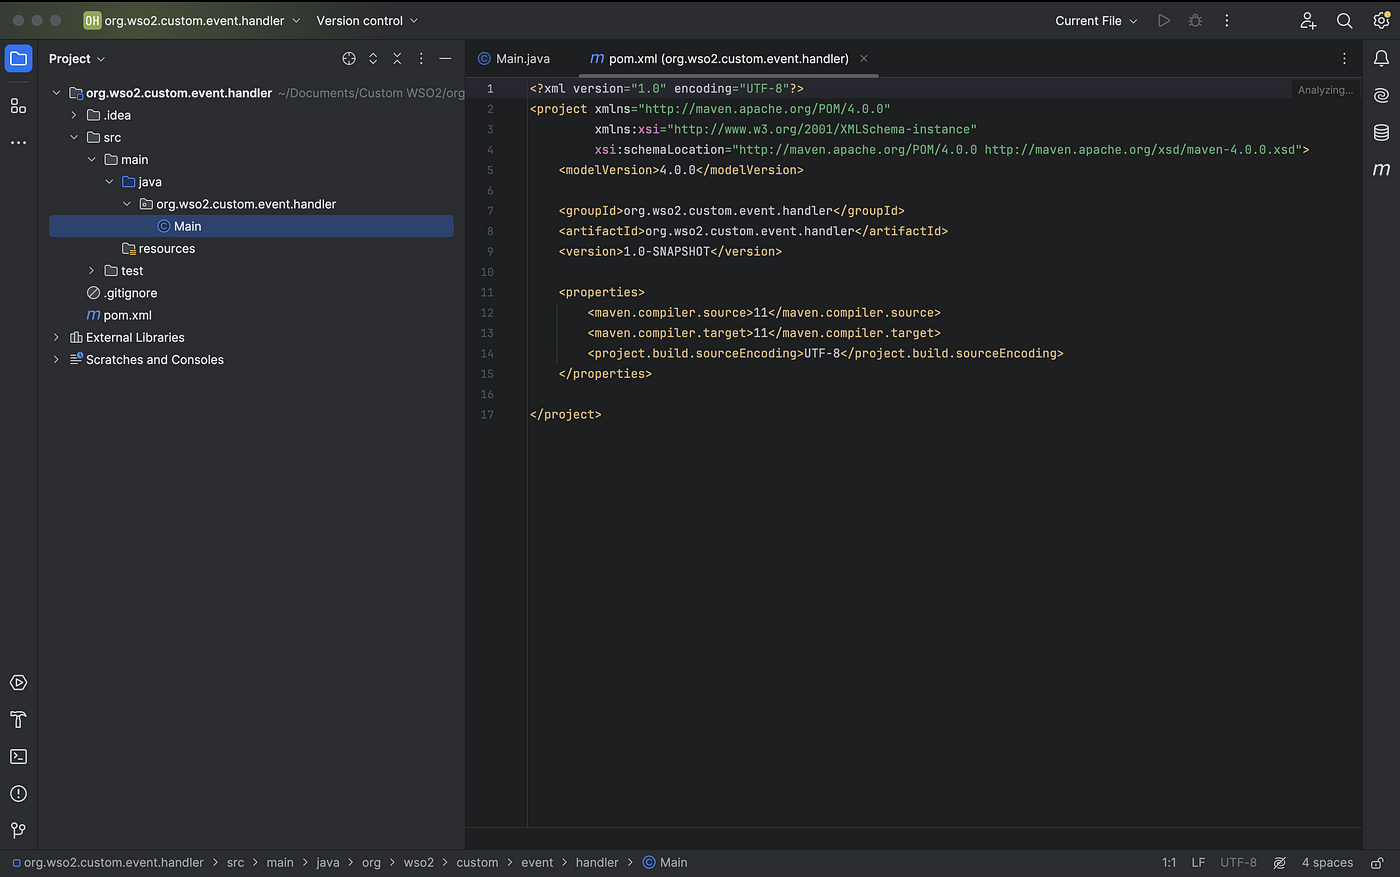
Task: Change UTF-8 file encoding
Action: (1238, 863)
